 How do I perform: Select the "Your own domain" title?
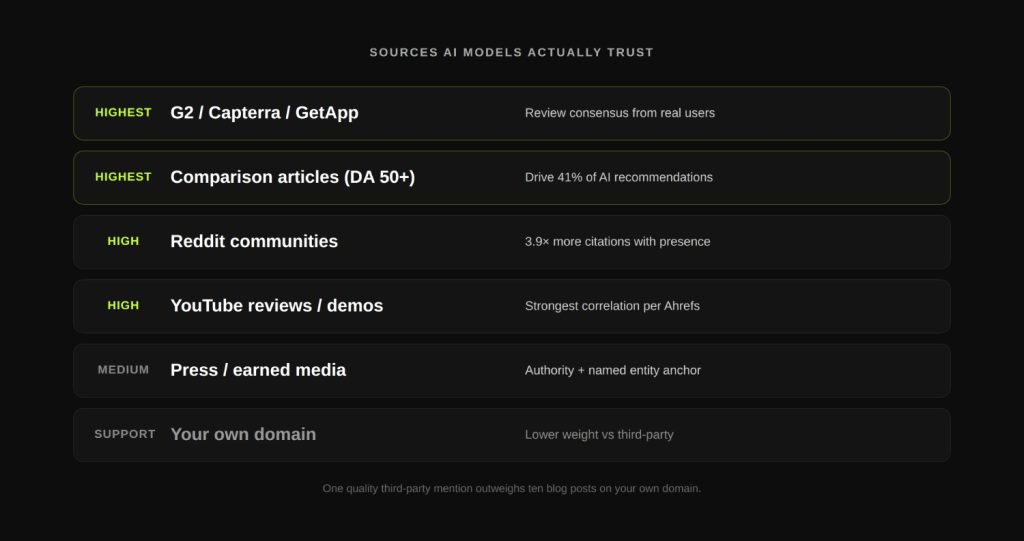click(243, 434)
